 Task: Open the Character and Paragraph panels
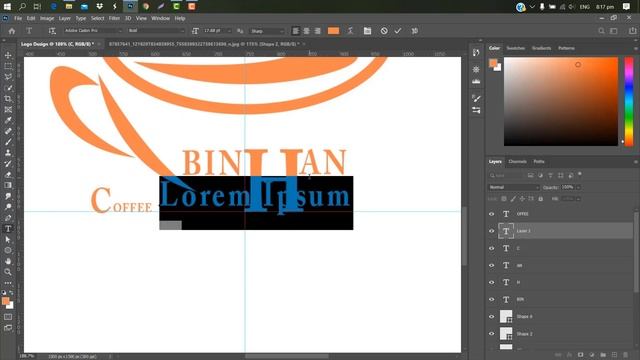tap(367, 31)
